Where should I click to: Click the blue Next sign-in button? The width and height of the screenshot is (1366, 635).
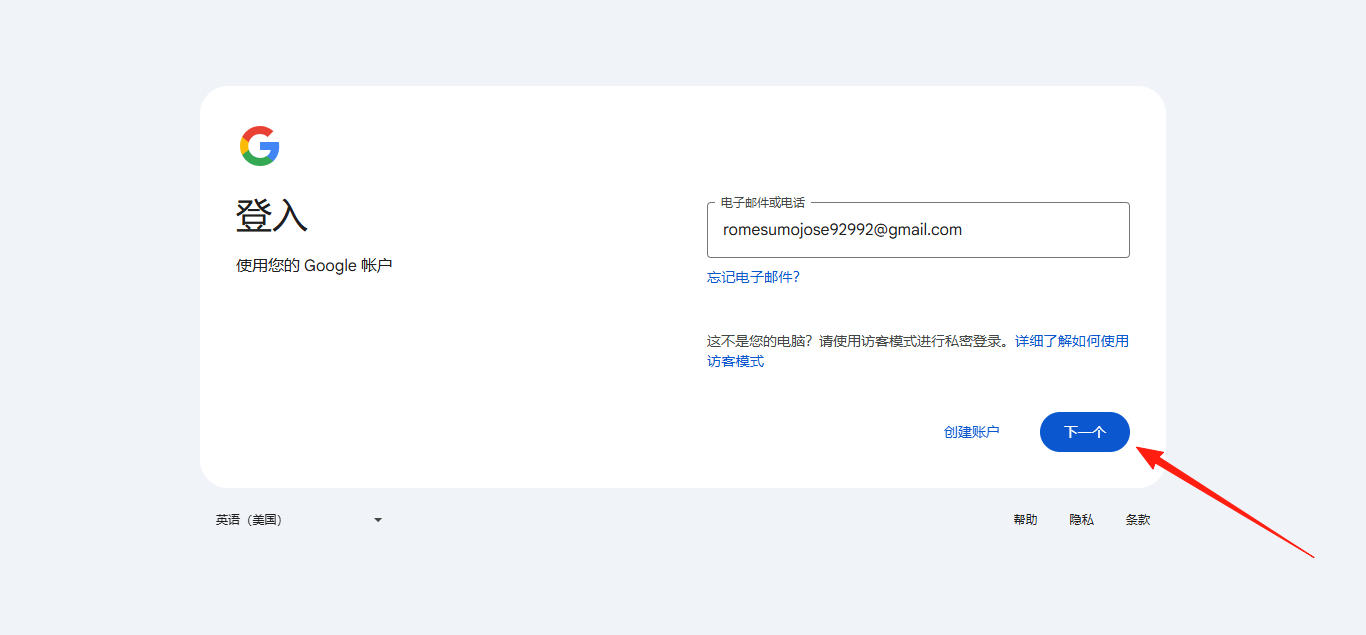click(x=1084, y=431)
